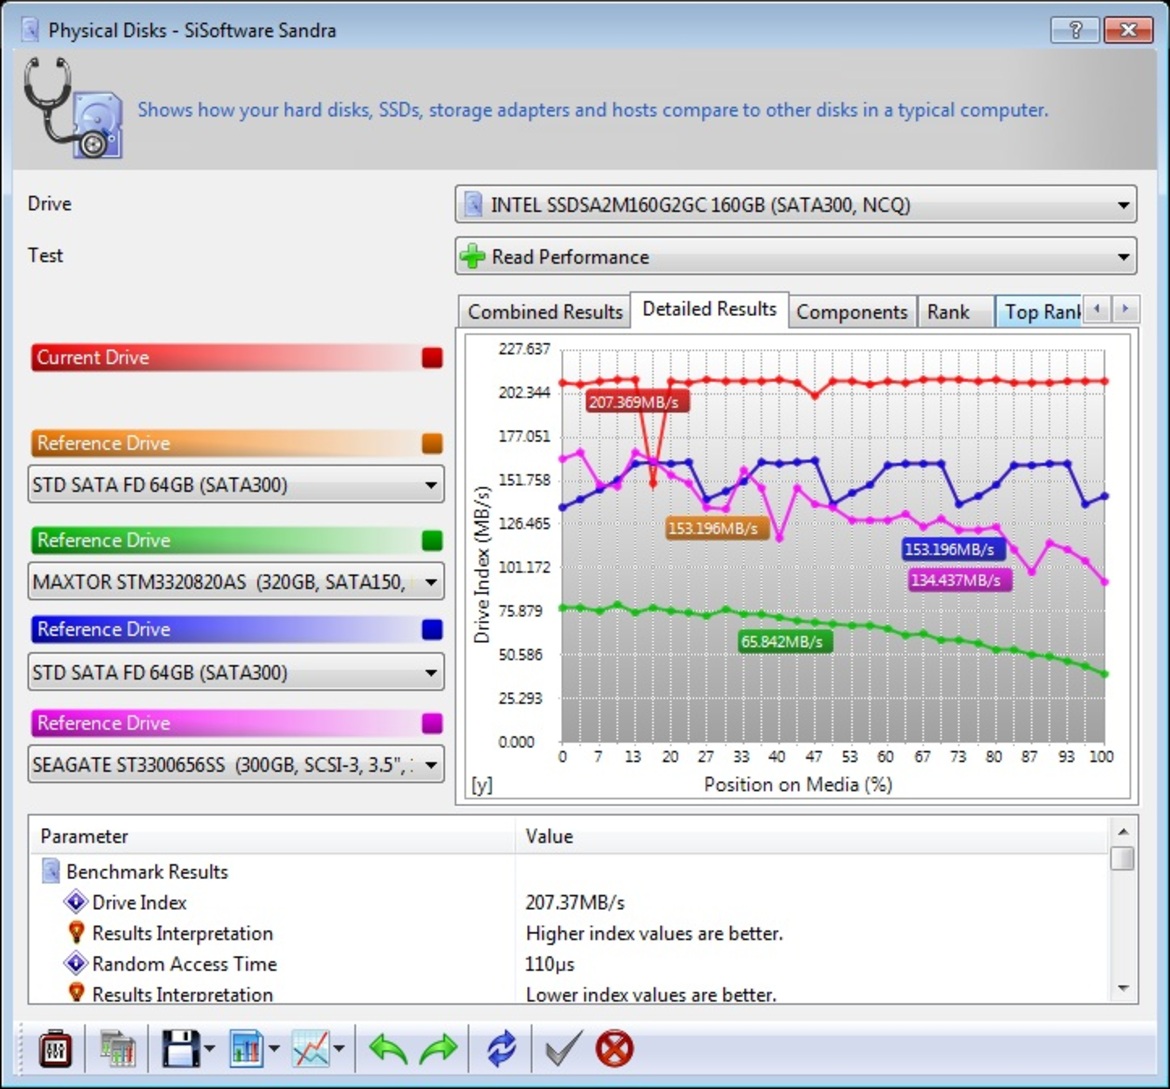The height and width of the screenshot is (1089, 1170).
Task: Open the benchmark options settings icon
Action: tap(55, 1049)
